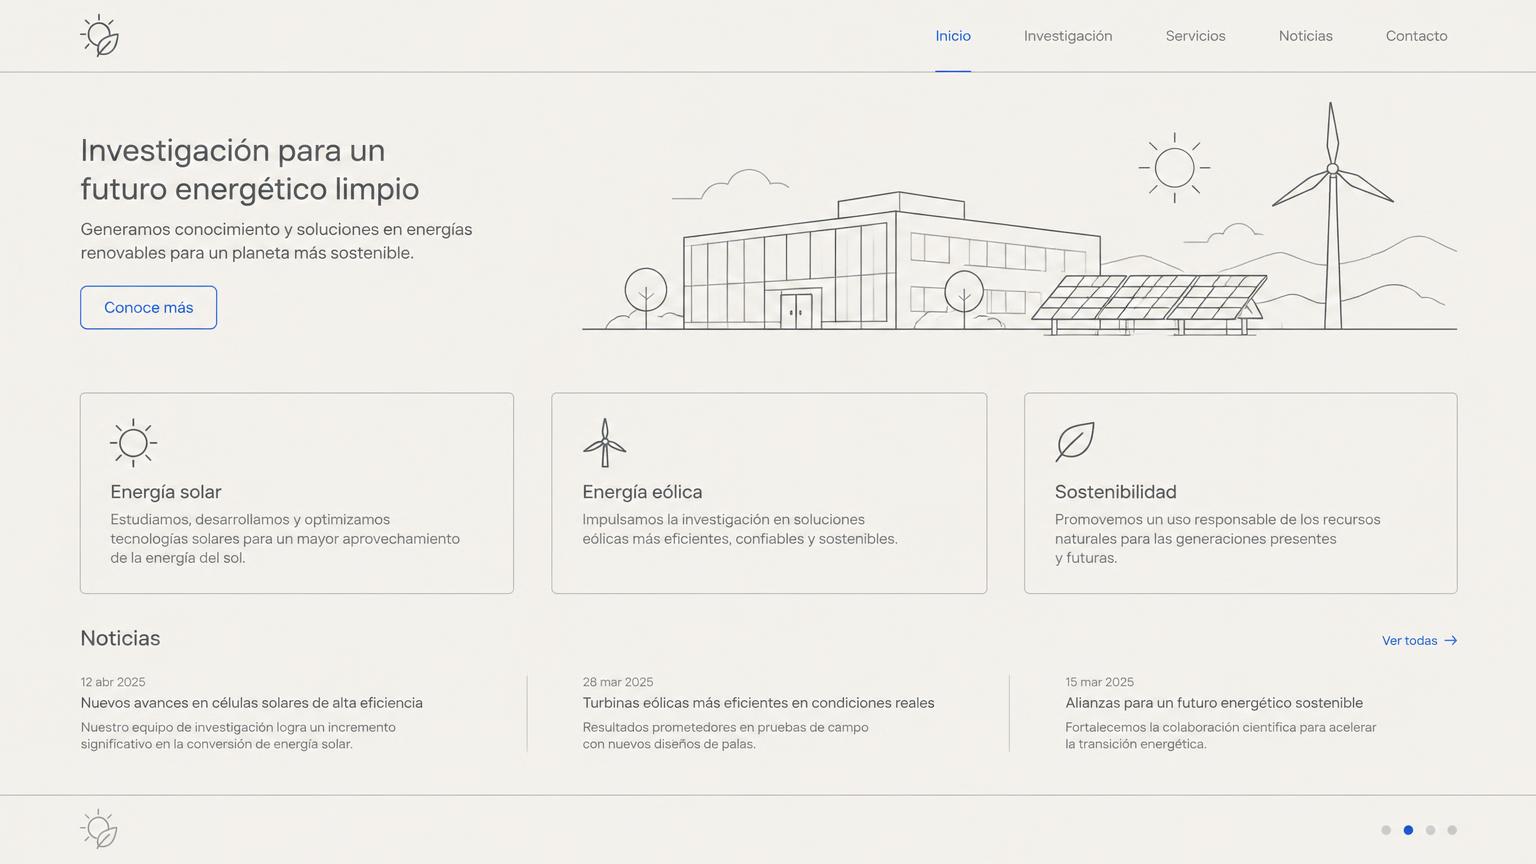Viewport: 1536px width, 864px height.
Task: Open the Inicio navigation tab
Action: 953,36
